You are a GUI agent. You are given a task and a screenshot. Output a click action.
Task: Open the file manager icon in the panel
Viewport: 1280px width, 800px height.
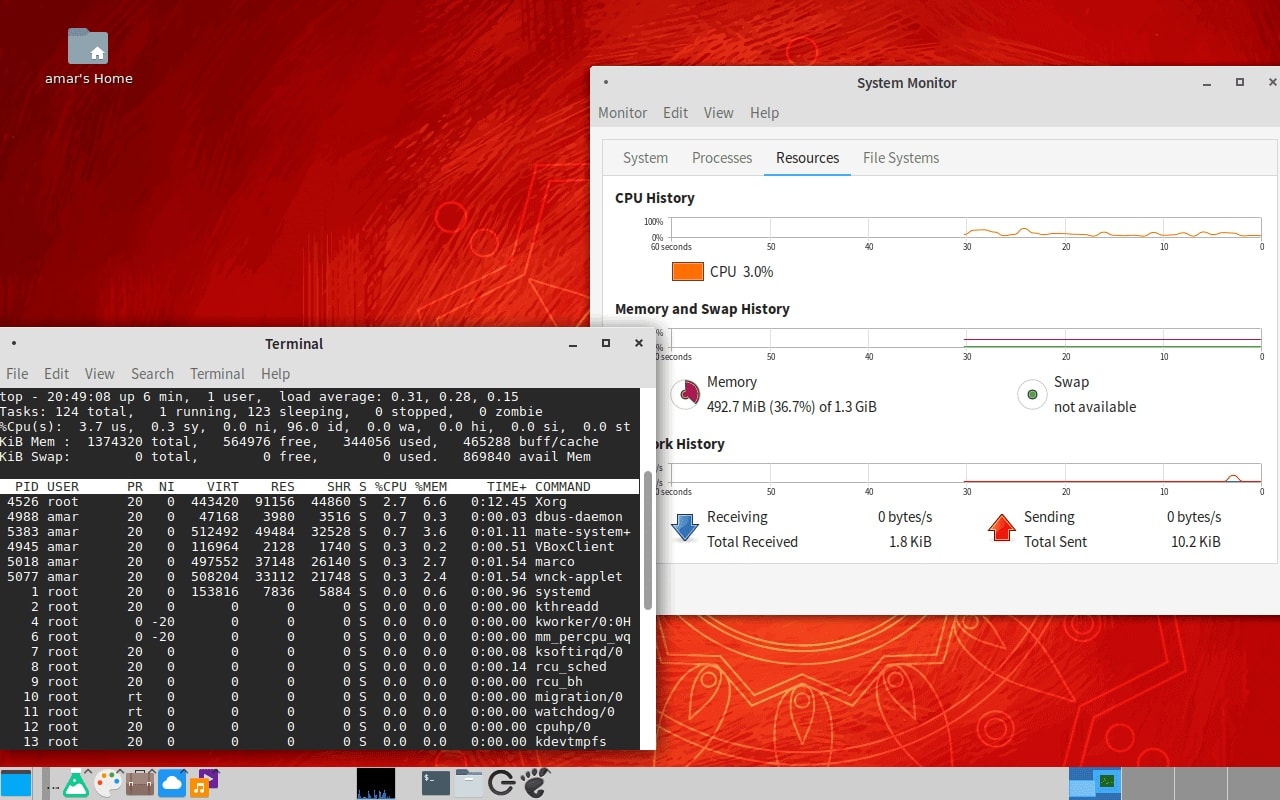pos(469,783)
